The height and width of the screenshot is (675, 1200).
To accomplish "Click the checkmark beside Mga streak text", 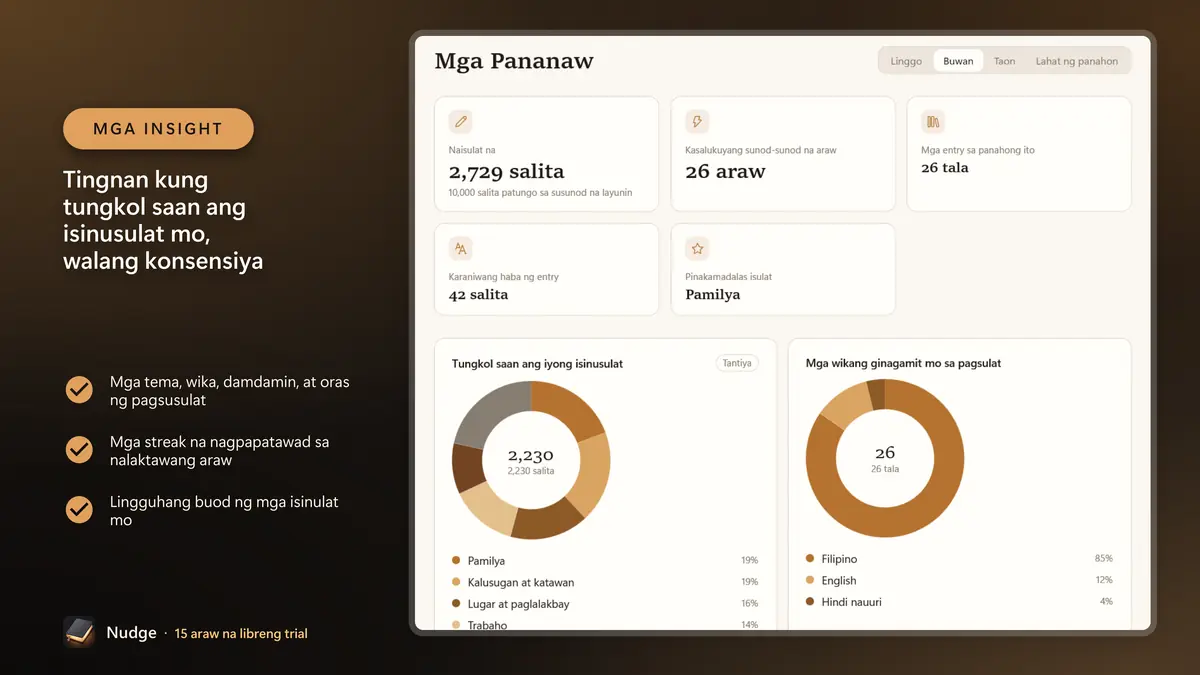I will (79, 450).
